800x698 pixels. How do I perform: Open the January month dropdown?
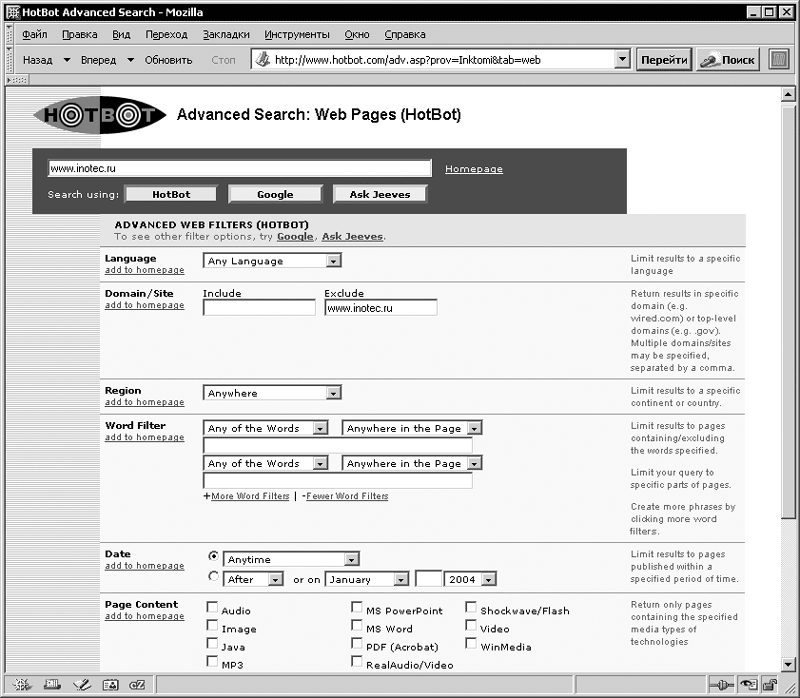(x=367, y=579)
